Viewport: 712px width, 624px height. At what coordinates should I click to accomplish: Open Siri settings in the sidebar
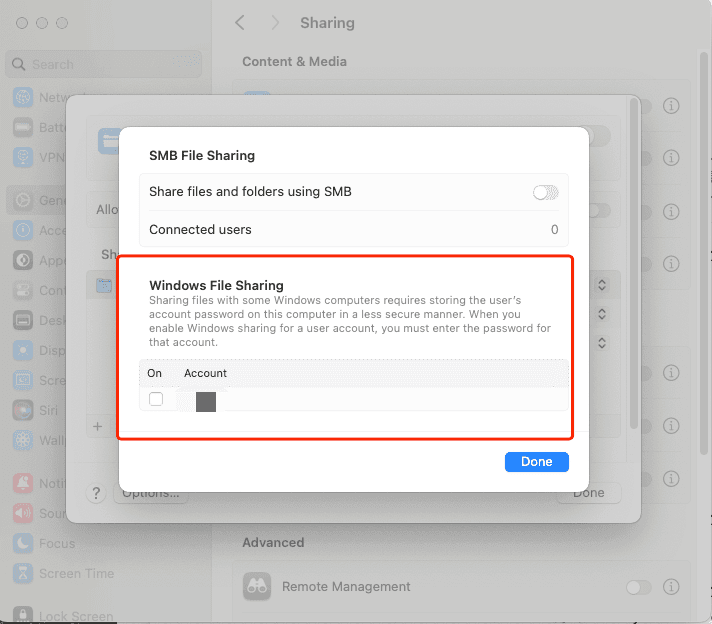click(x=35, y=410)
